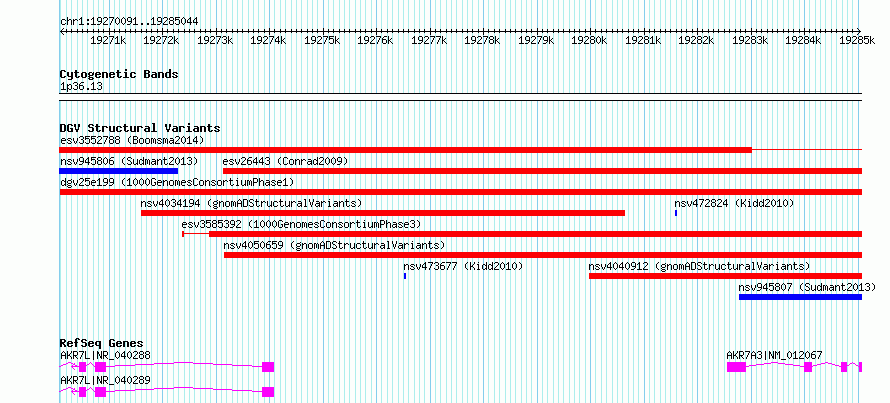The width and height of the screenshot is (890, 403).
Task: Open the AKR7A3|NM_012067 gene label
Action: tap(774, 355)
